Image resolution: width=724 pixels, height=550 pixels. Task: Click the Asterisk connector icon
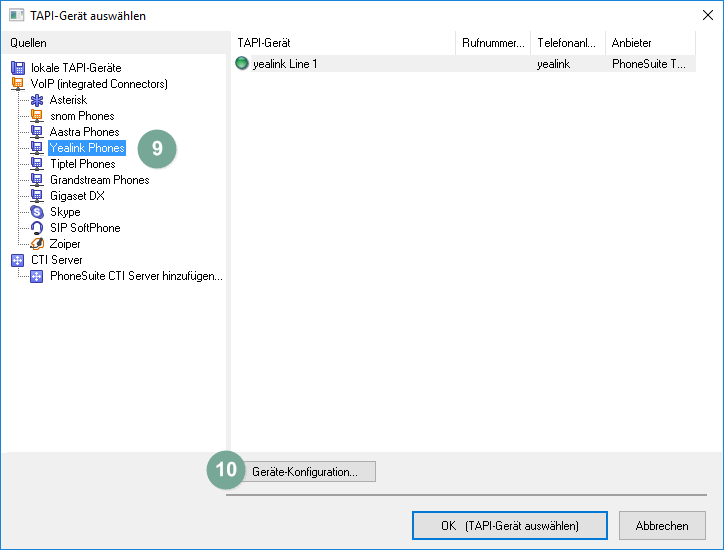[37, 100]
